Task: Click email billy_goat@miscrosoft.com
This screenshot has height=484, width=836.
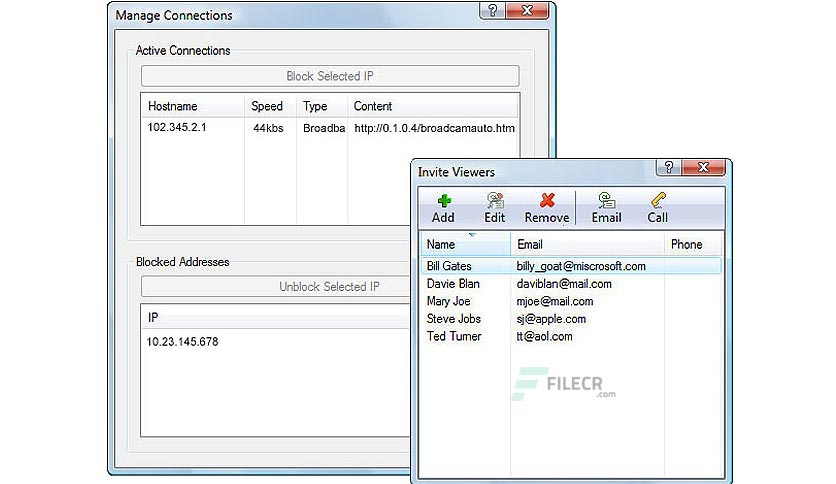Action: pyautogui.click(x=581, y=266)
